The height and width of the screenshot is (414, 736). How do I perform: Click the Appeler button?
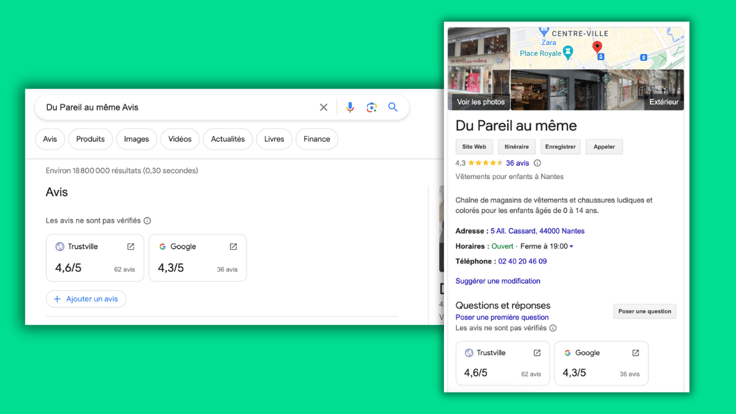[x=604, y=147]
